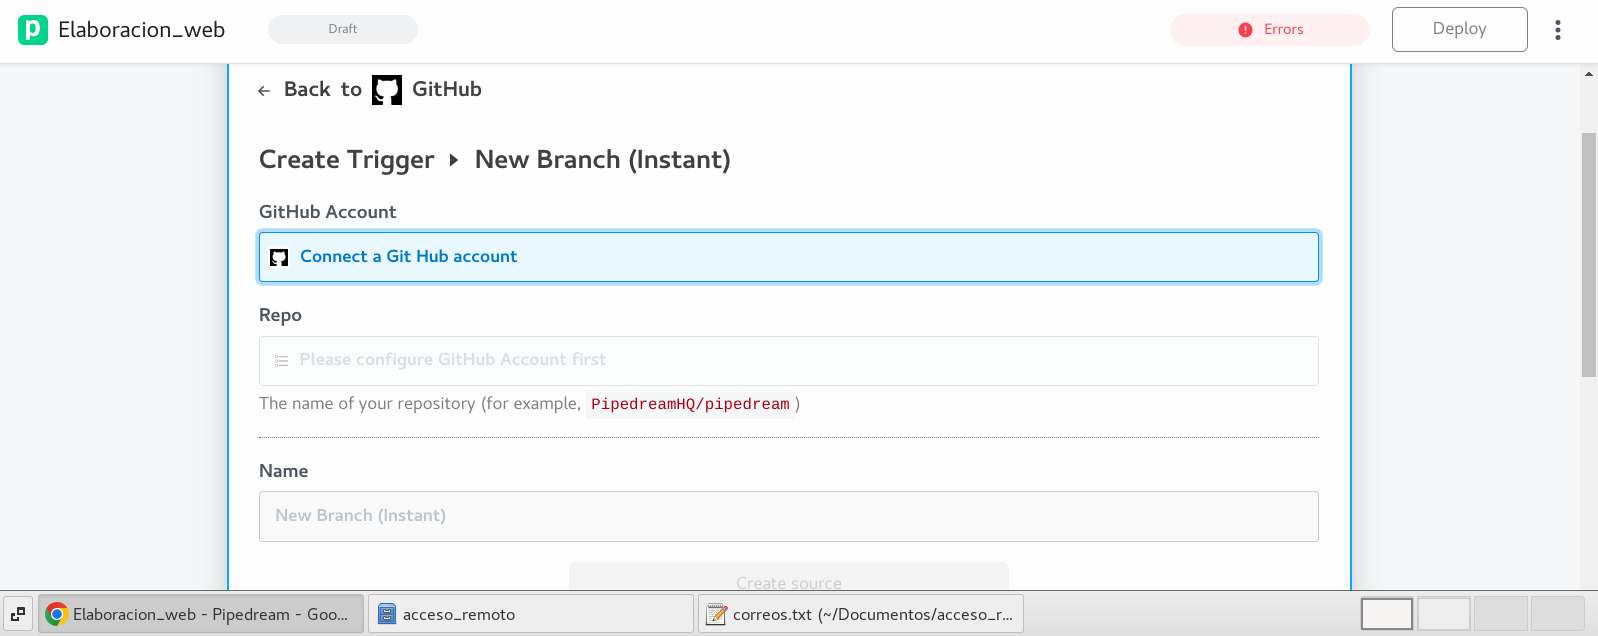Click the list icon in Repo field

[282, 361]
